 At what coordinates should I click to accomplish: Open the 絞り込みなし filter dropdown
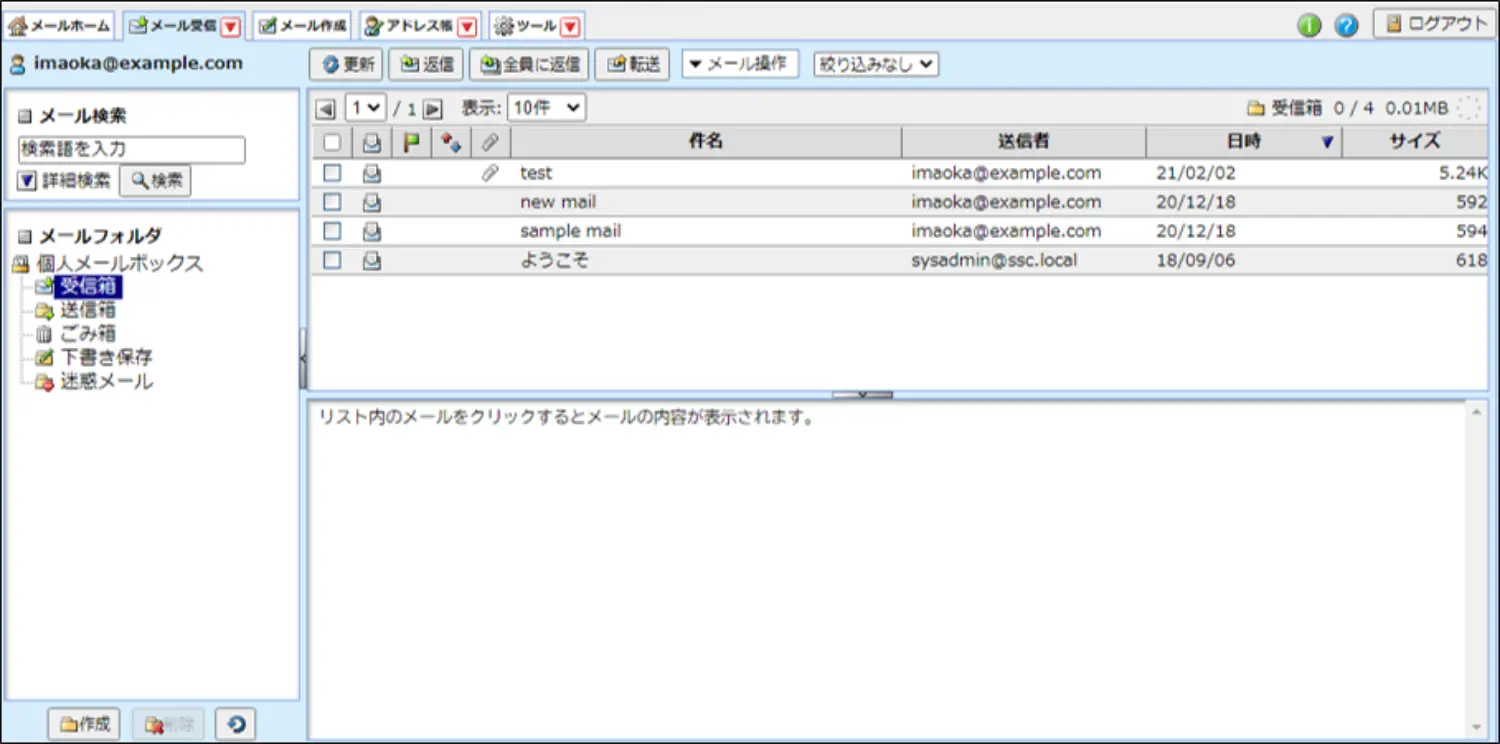point(877,65)
